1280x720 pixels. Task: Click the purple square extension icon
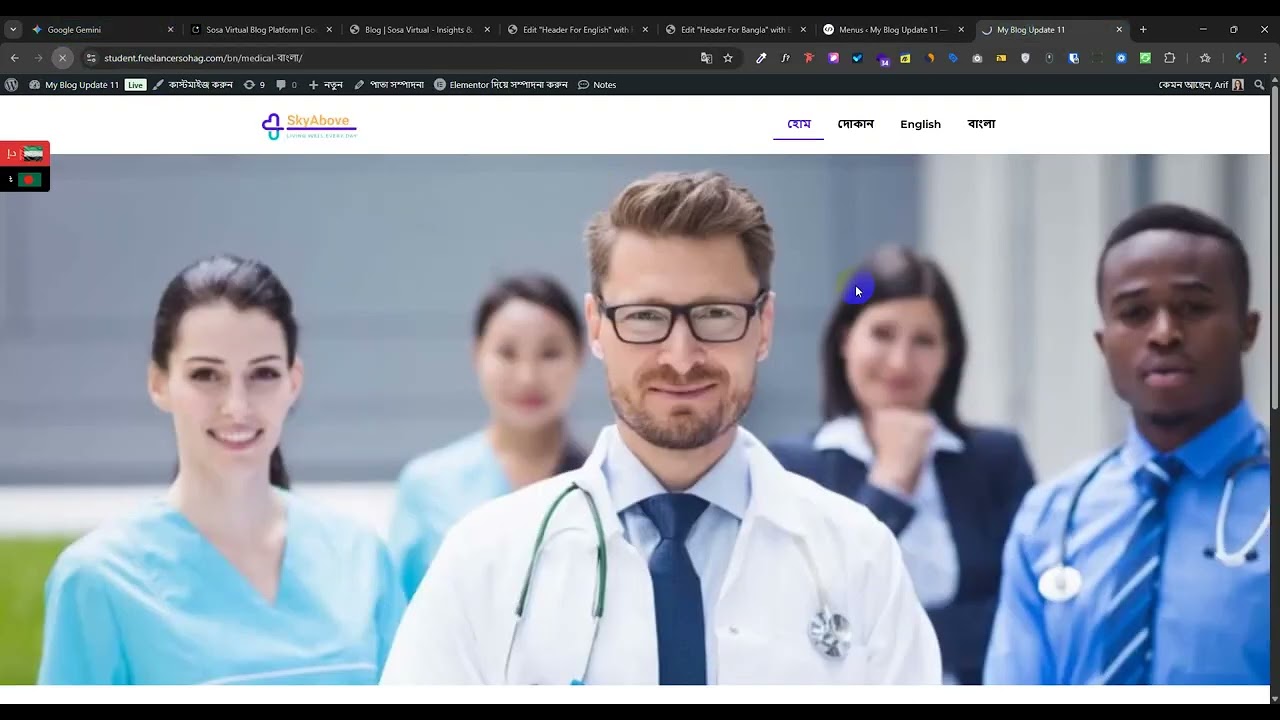click(x=833, y=58)
